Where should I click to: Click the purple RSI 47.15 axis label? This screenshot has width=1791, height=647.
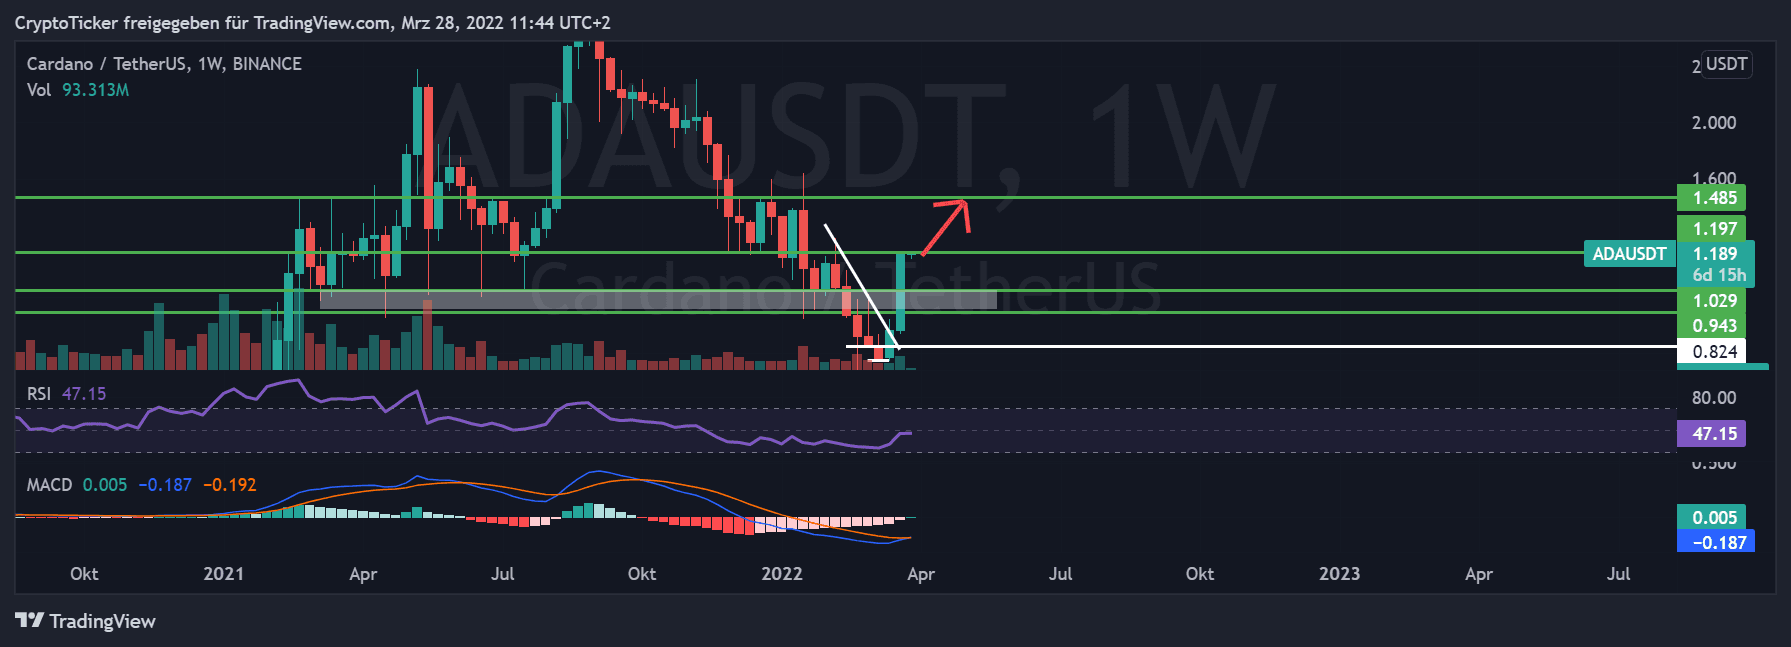pyautogui.click(x=1712, y=434)
